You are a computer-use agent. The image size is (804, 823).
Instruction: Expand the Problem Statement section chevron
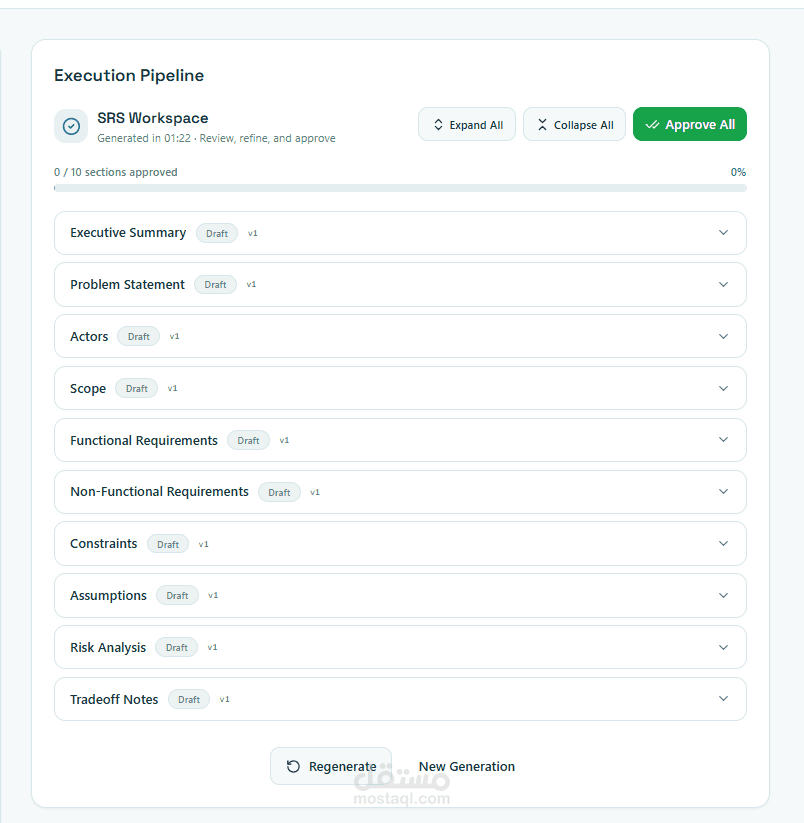click(x=724, y=285)
